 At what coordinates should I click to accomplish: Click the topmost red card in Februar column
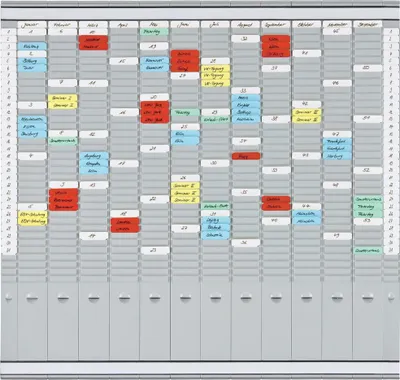(x=63, y=193)
